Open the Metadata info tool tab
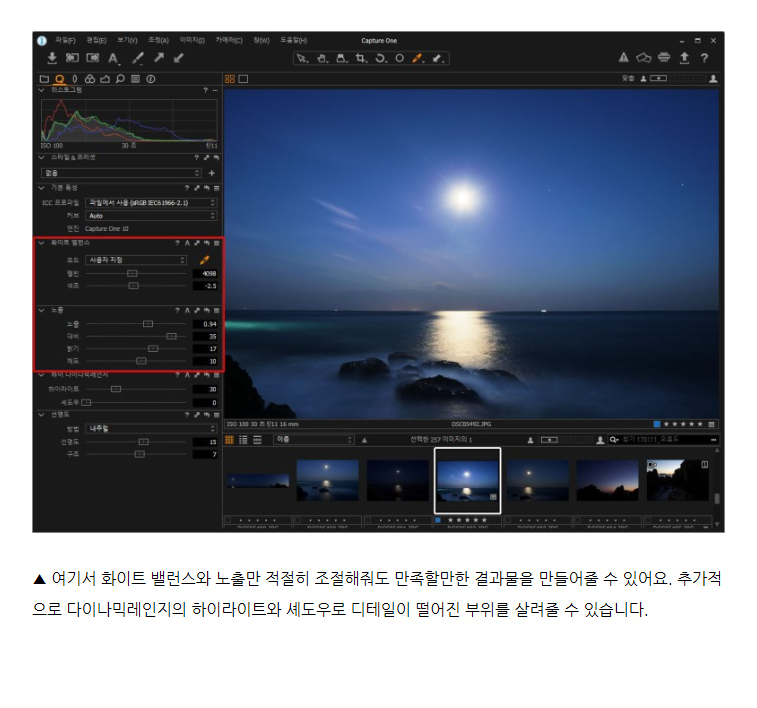The height and width of the screenshot is (708, 757). coord(151,79)
